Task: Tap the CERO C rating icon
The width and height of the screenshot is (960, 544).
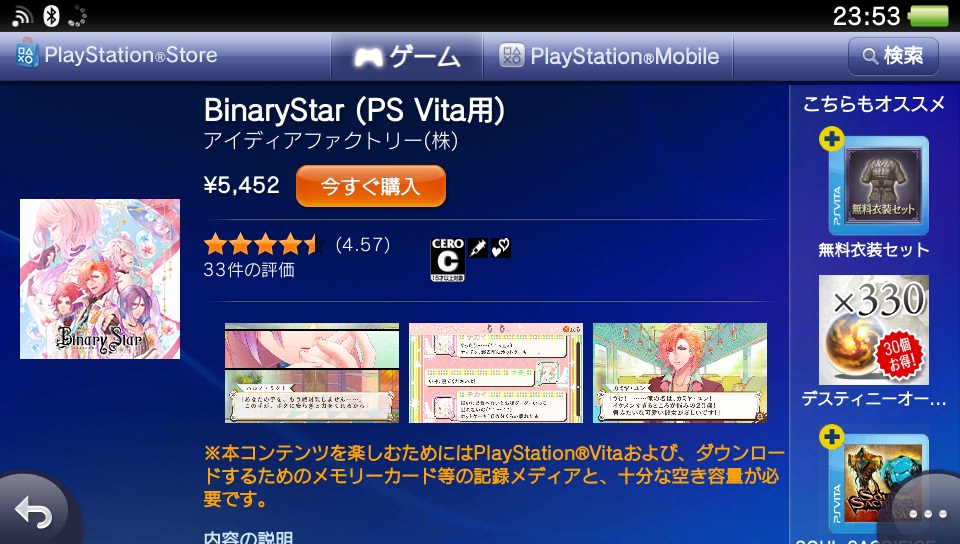Action: pos(448,259)
